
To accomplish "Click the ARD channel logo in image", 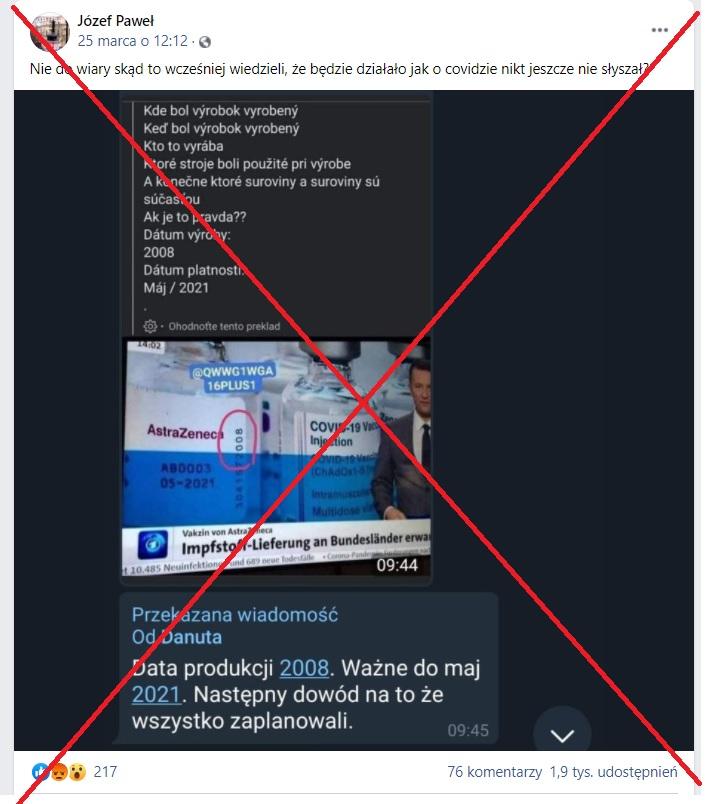I will 153,544.
